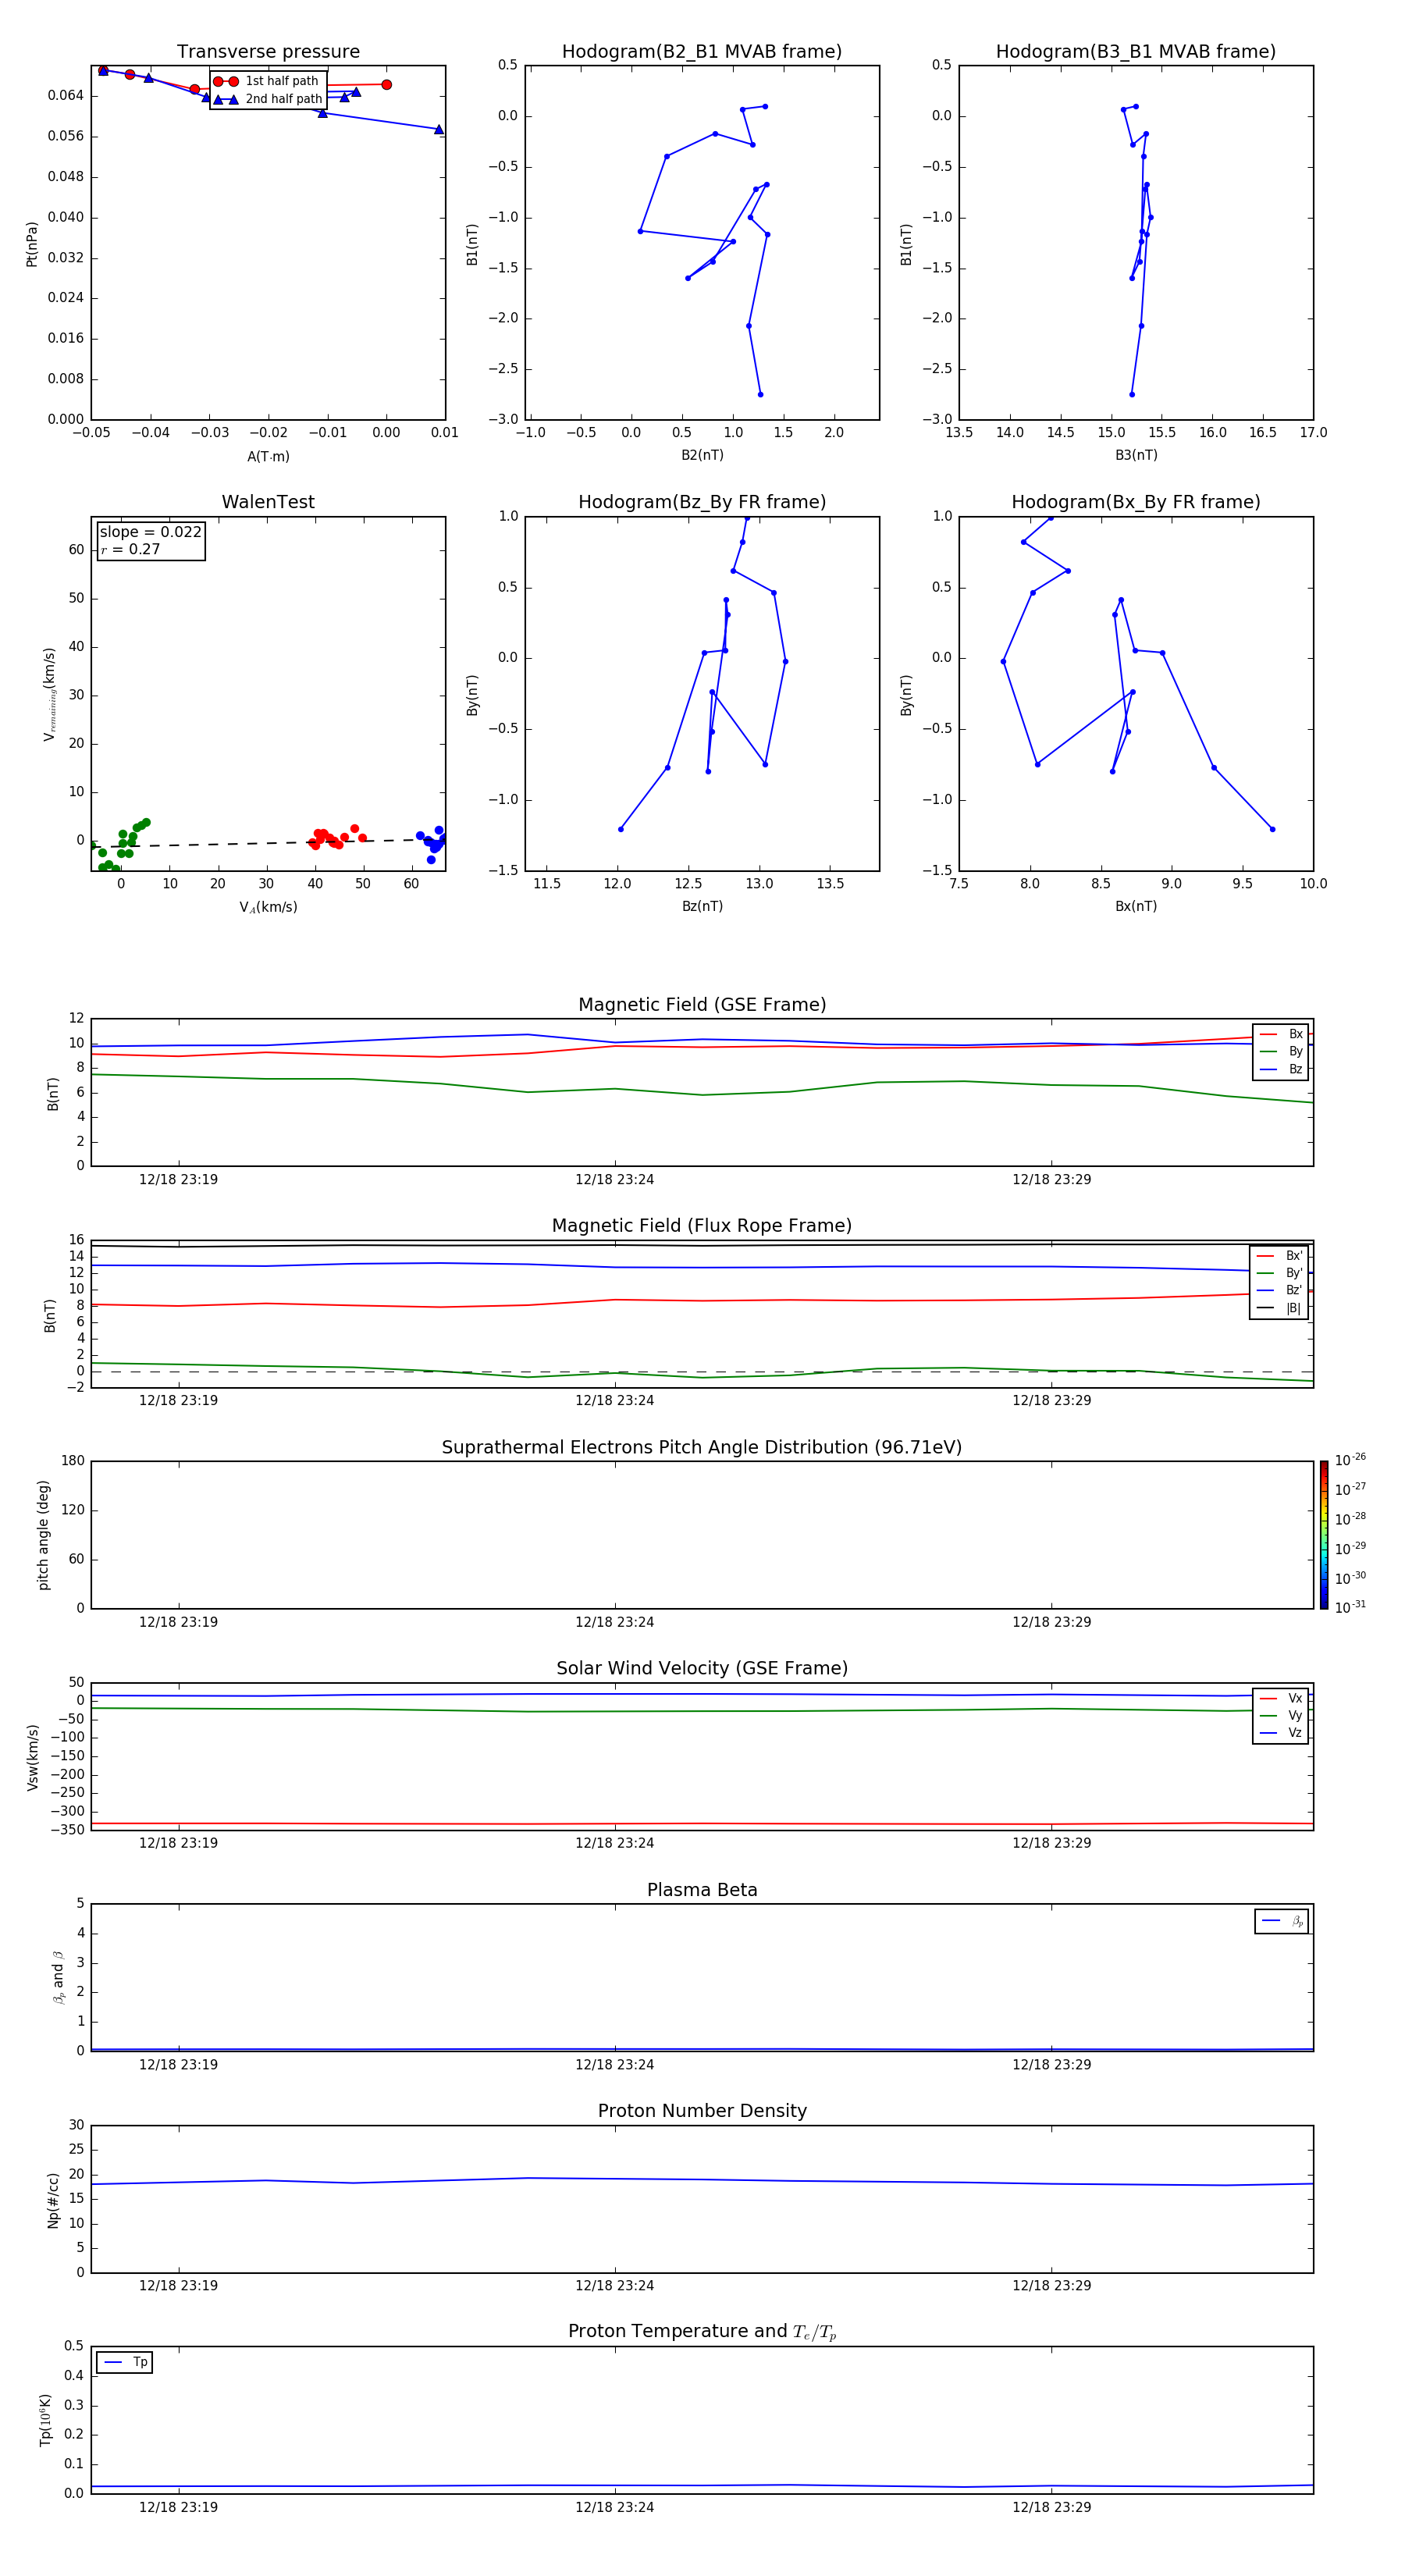Screen dimensions: 1405x2576
Task: Click the |B| legend entry
Action: (1279, 1308)
